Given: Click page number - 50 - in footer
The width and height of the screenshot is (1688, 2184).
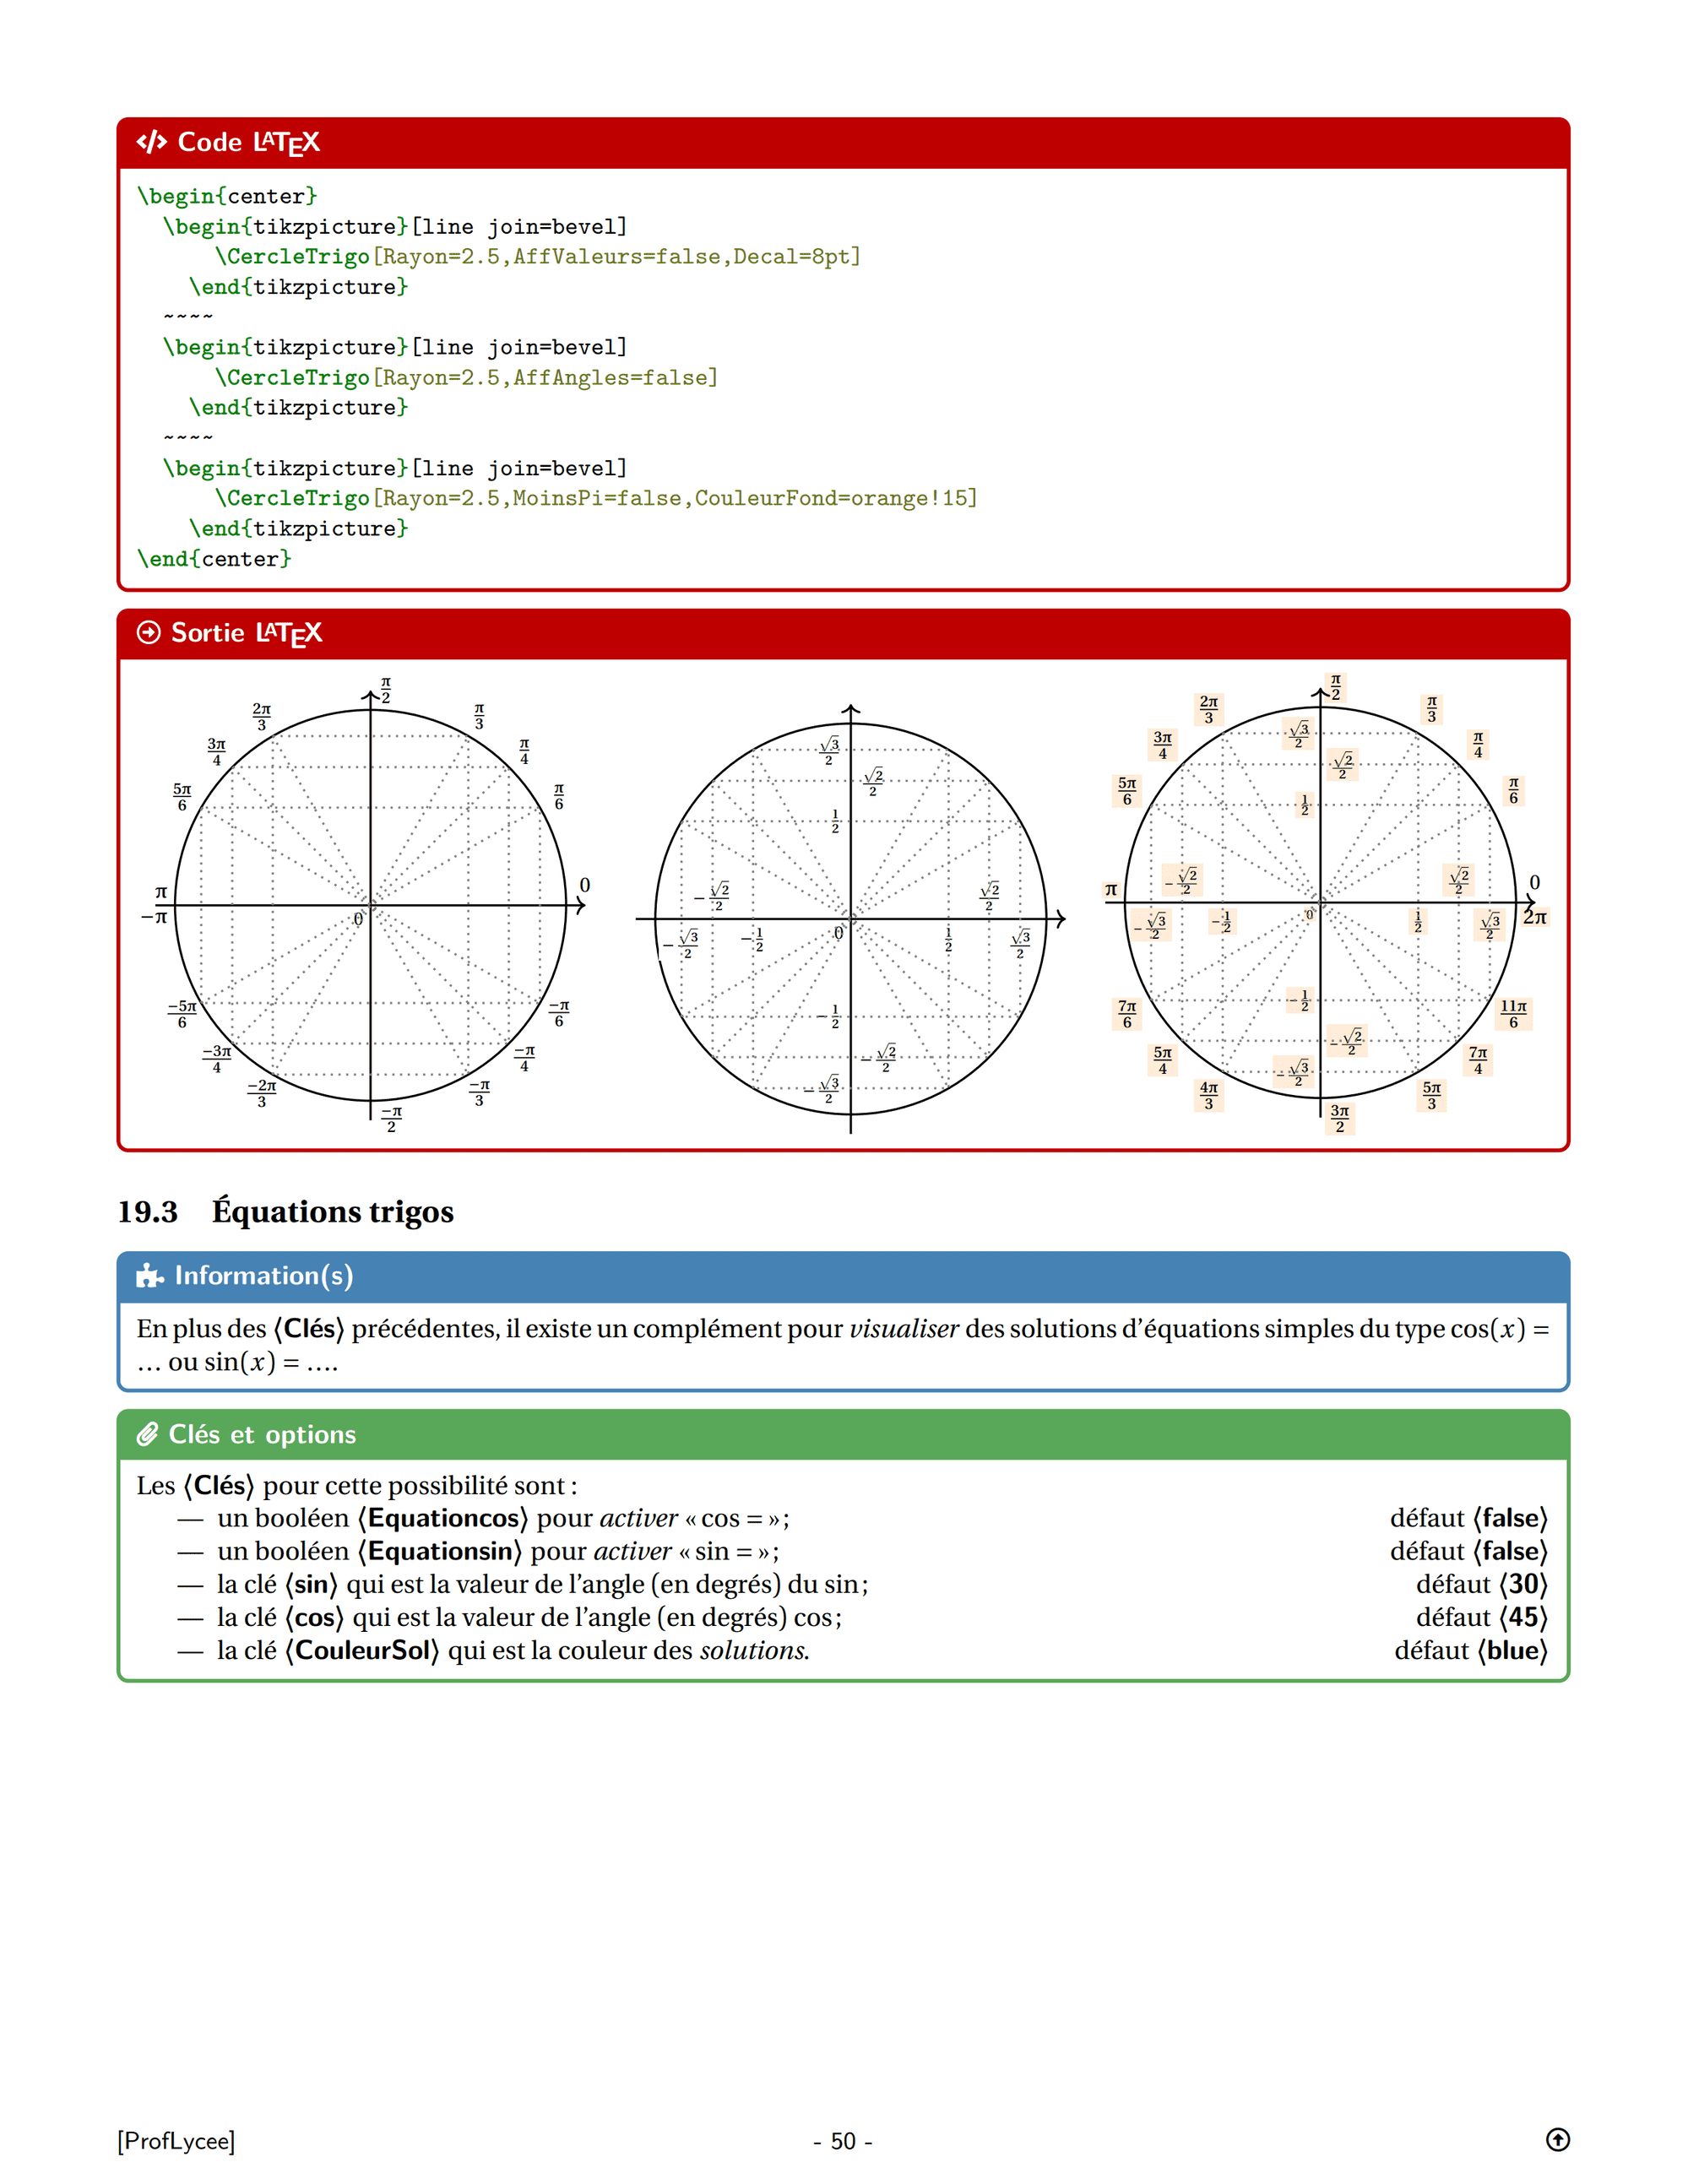Looking at the screenshot, I should [843, 2140].
